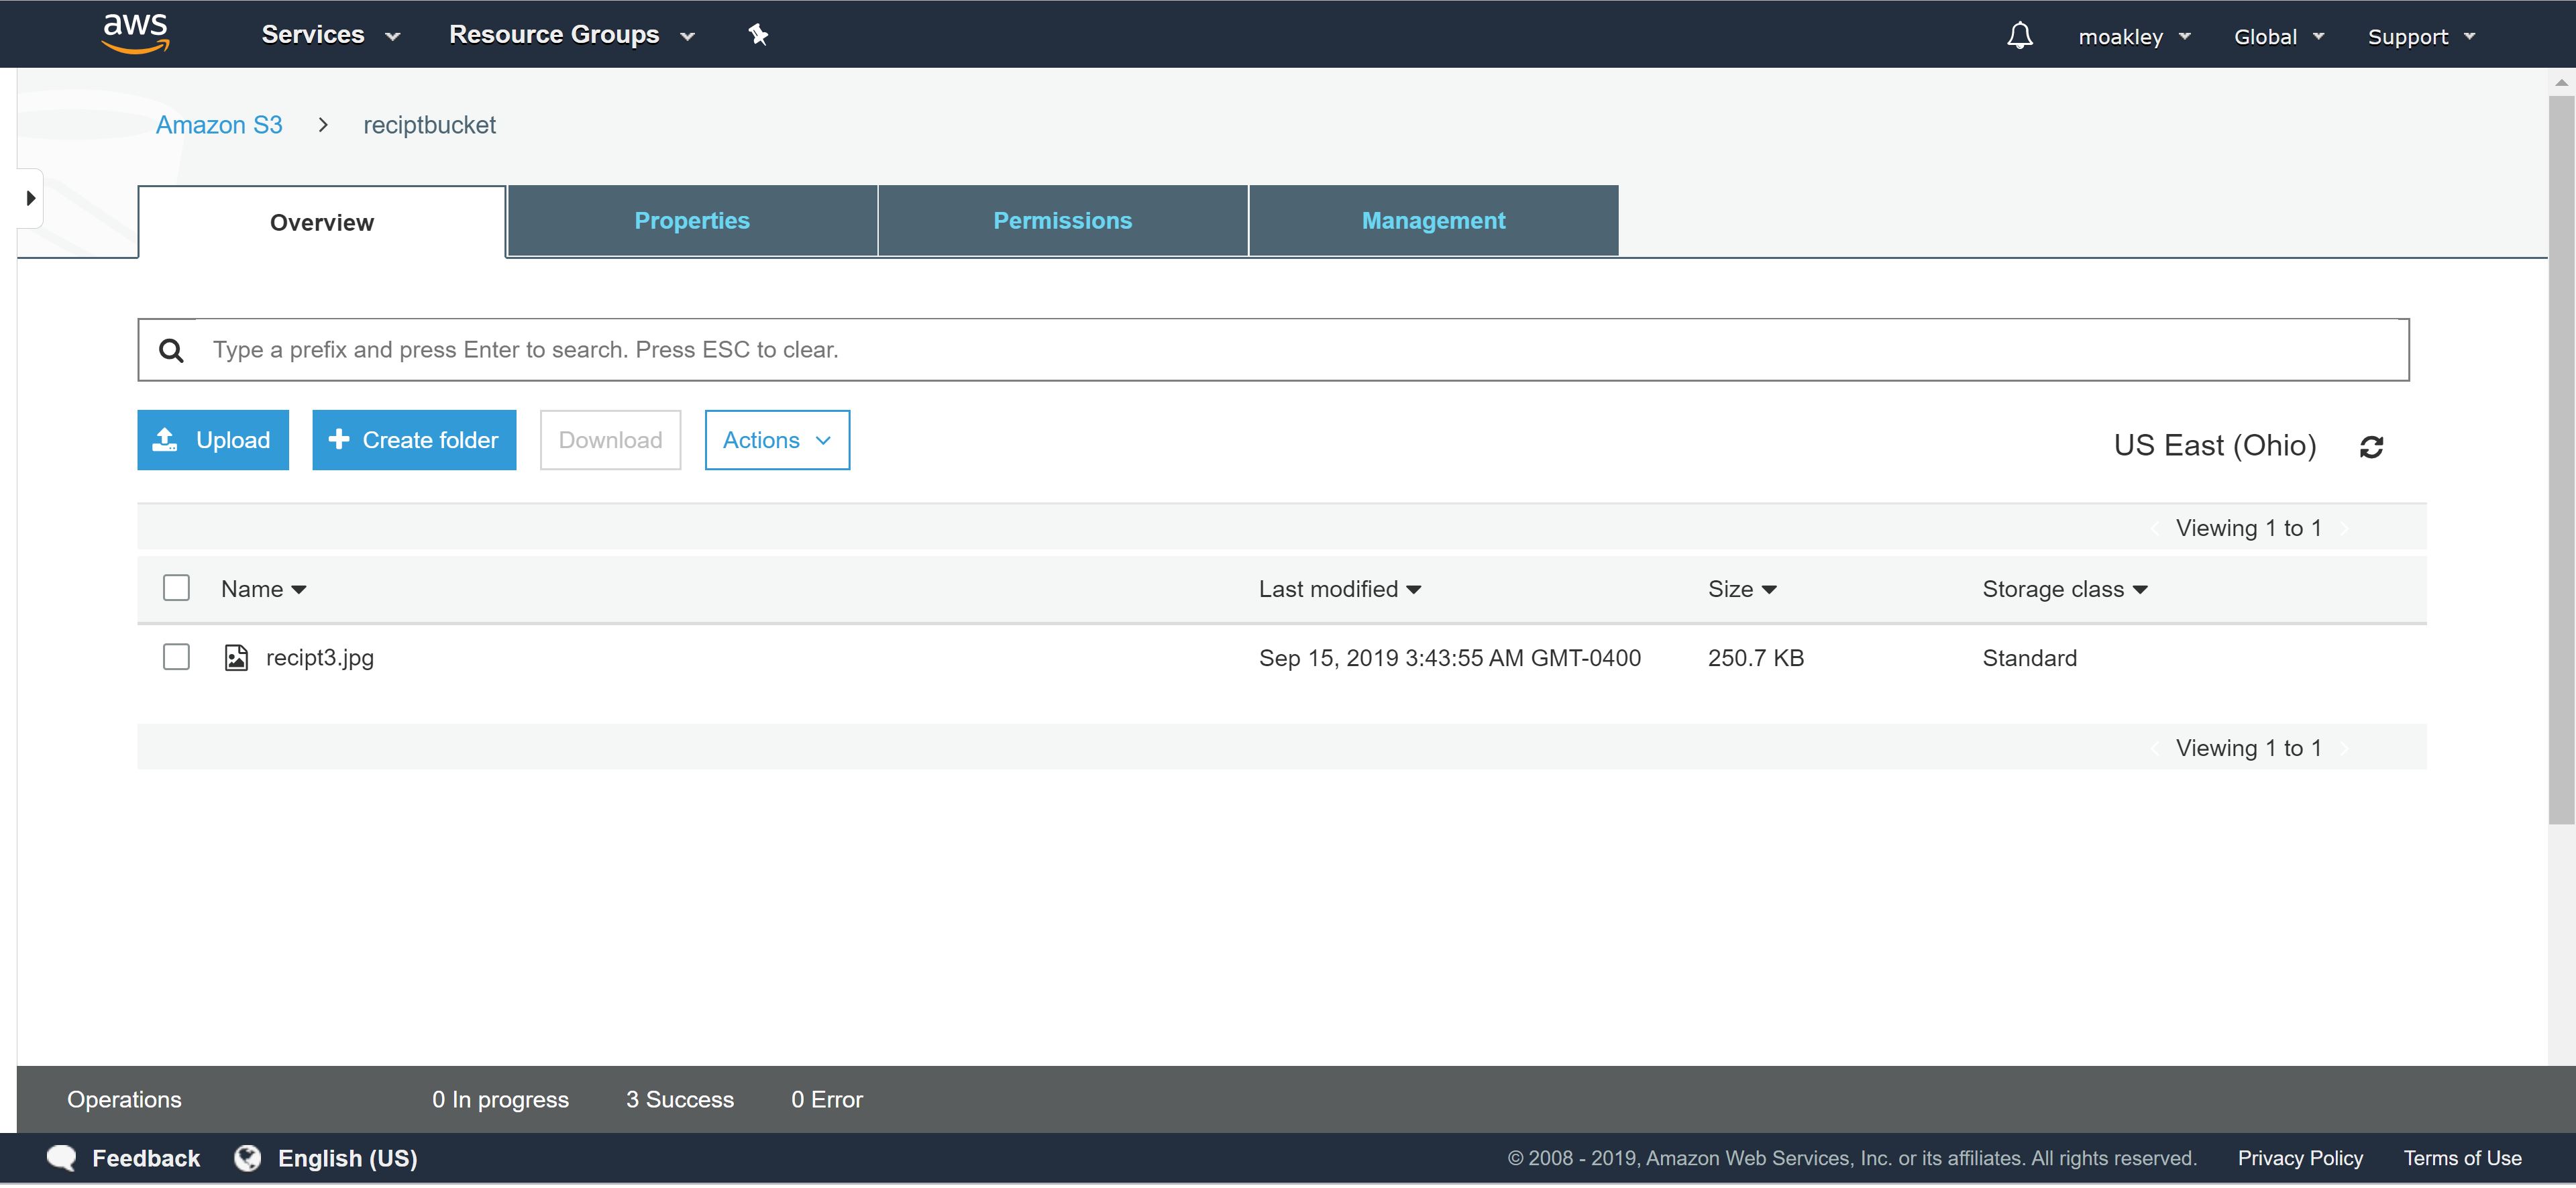Open the moakley account dropdown
2576x1188 pixels.
[2133, 37]
